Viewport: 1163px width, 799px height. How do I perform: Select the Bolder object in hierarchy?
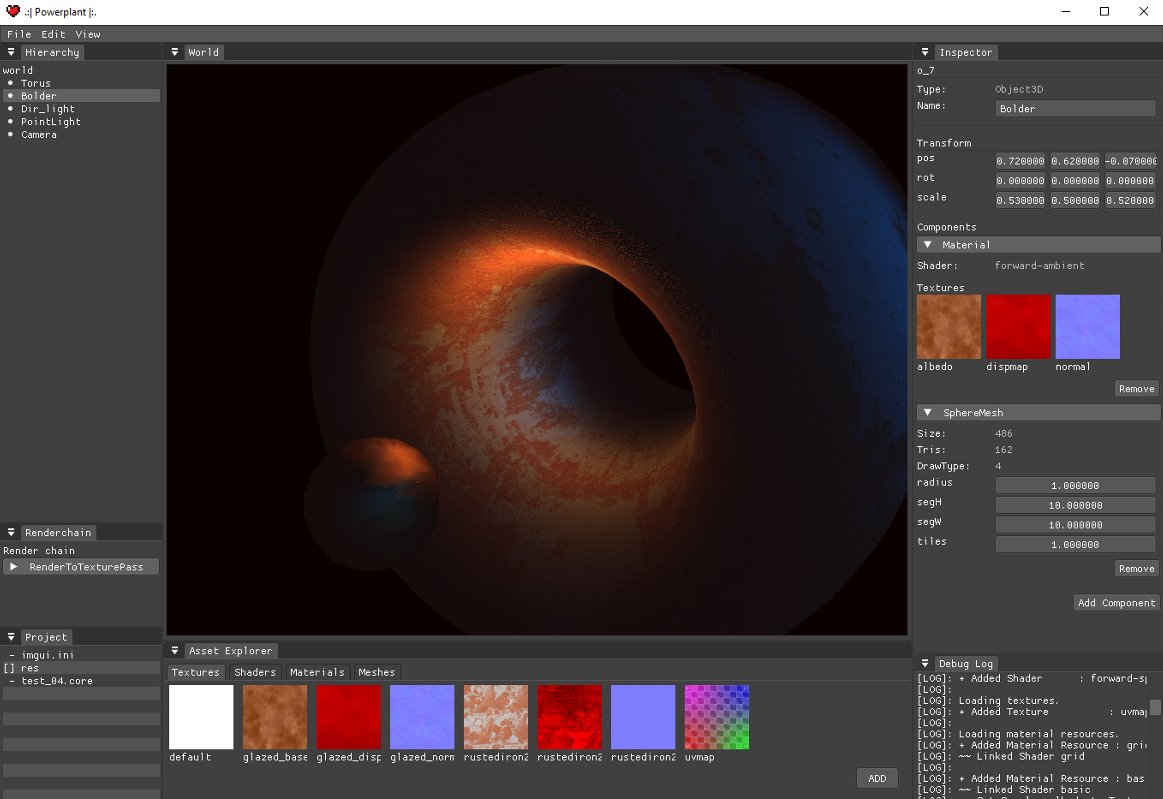click(x=81, y=96)
